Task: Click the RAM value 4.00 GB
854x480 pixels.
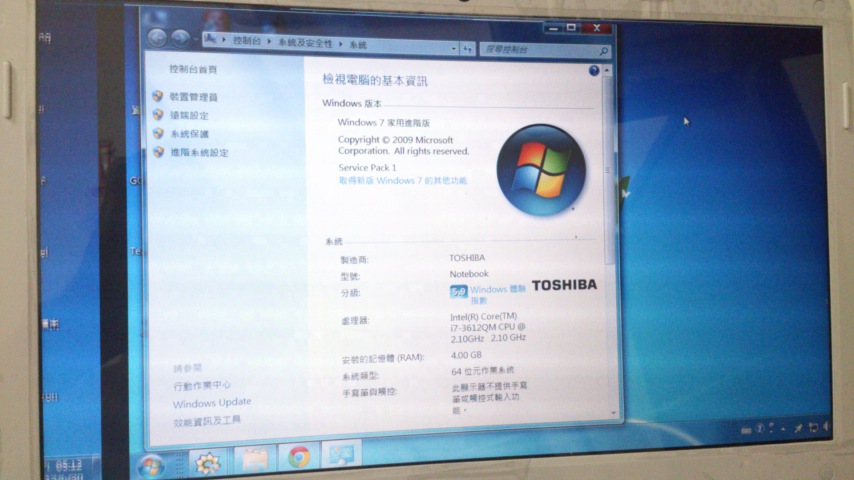Action: 466,355
